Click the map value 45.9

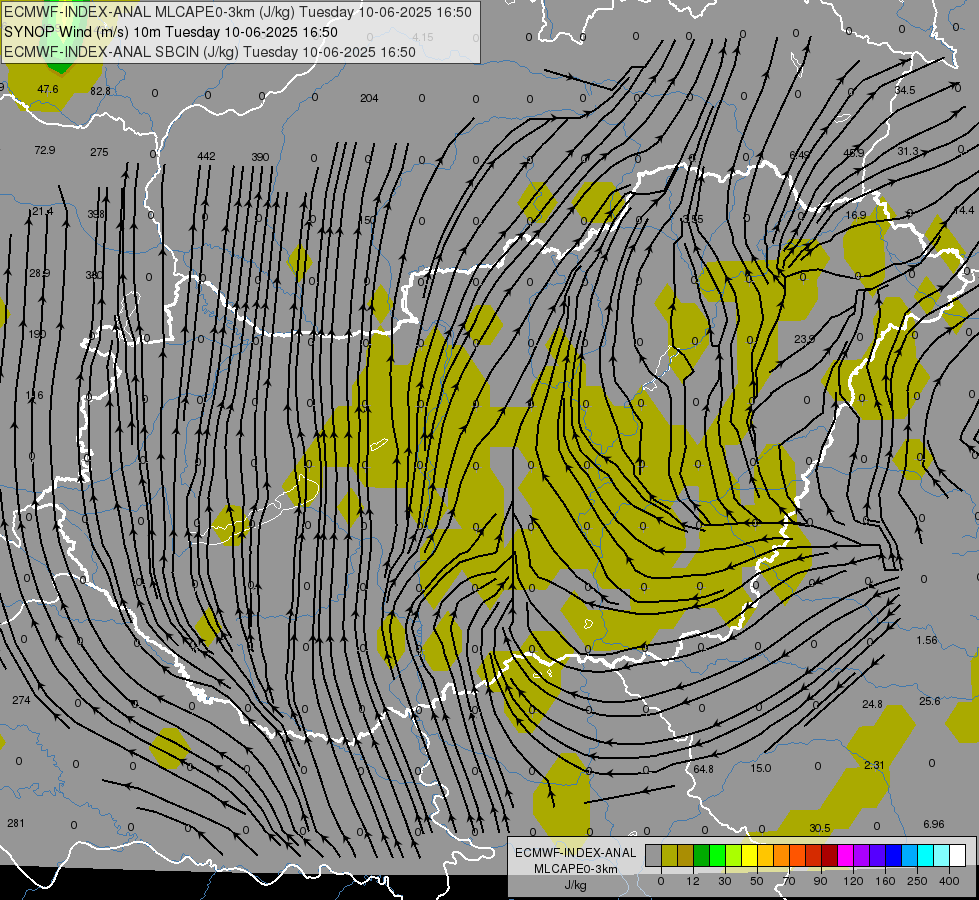(854, 153)
